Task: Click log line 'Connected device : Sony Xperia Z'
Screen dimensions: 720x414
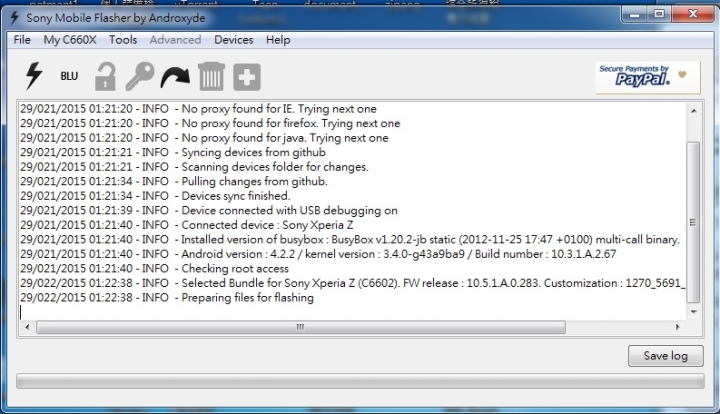Action: click(186, 225)
